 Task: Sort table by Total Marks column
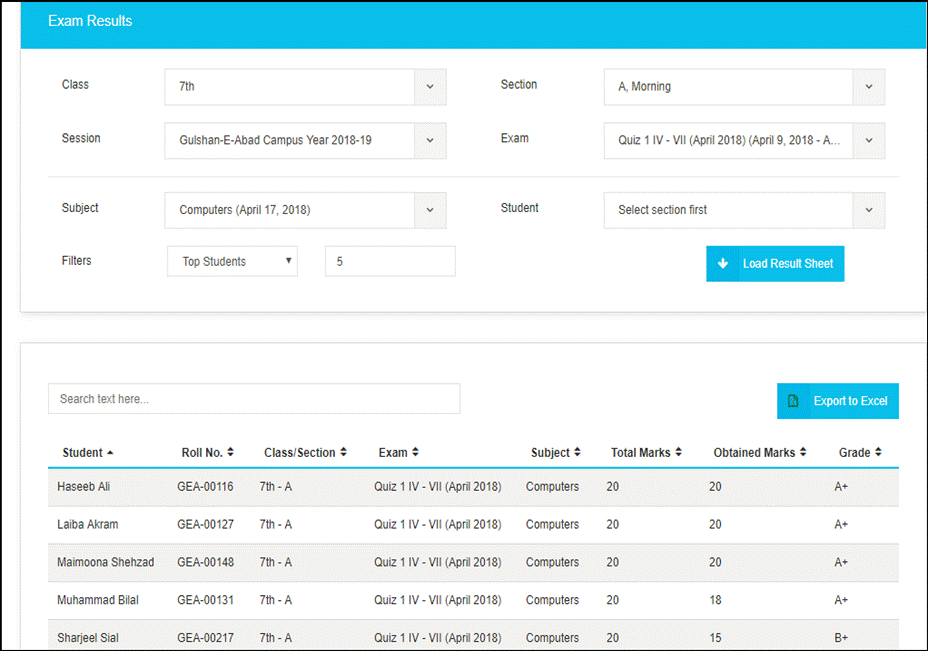[646, 453]
